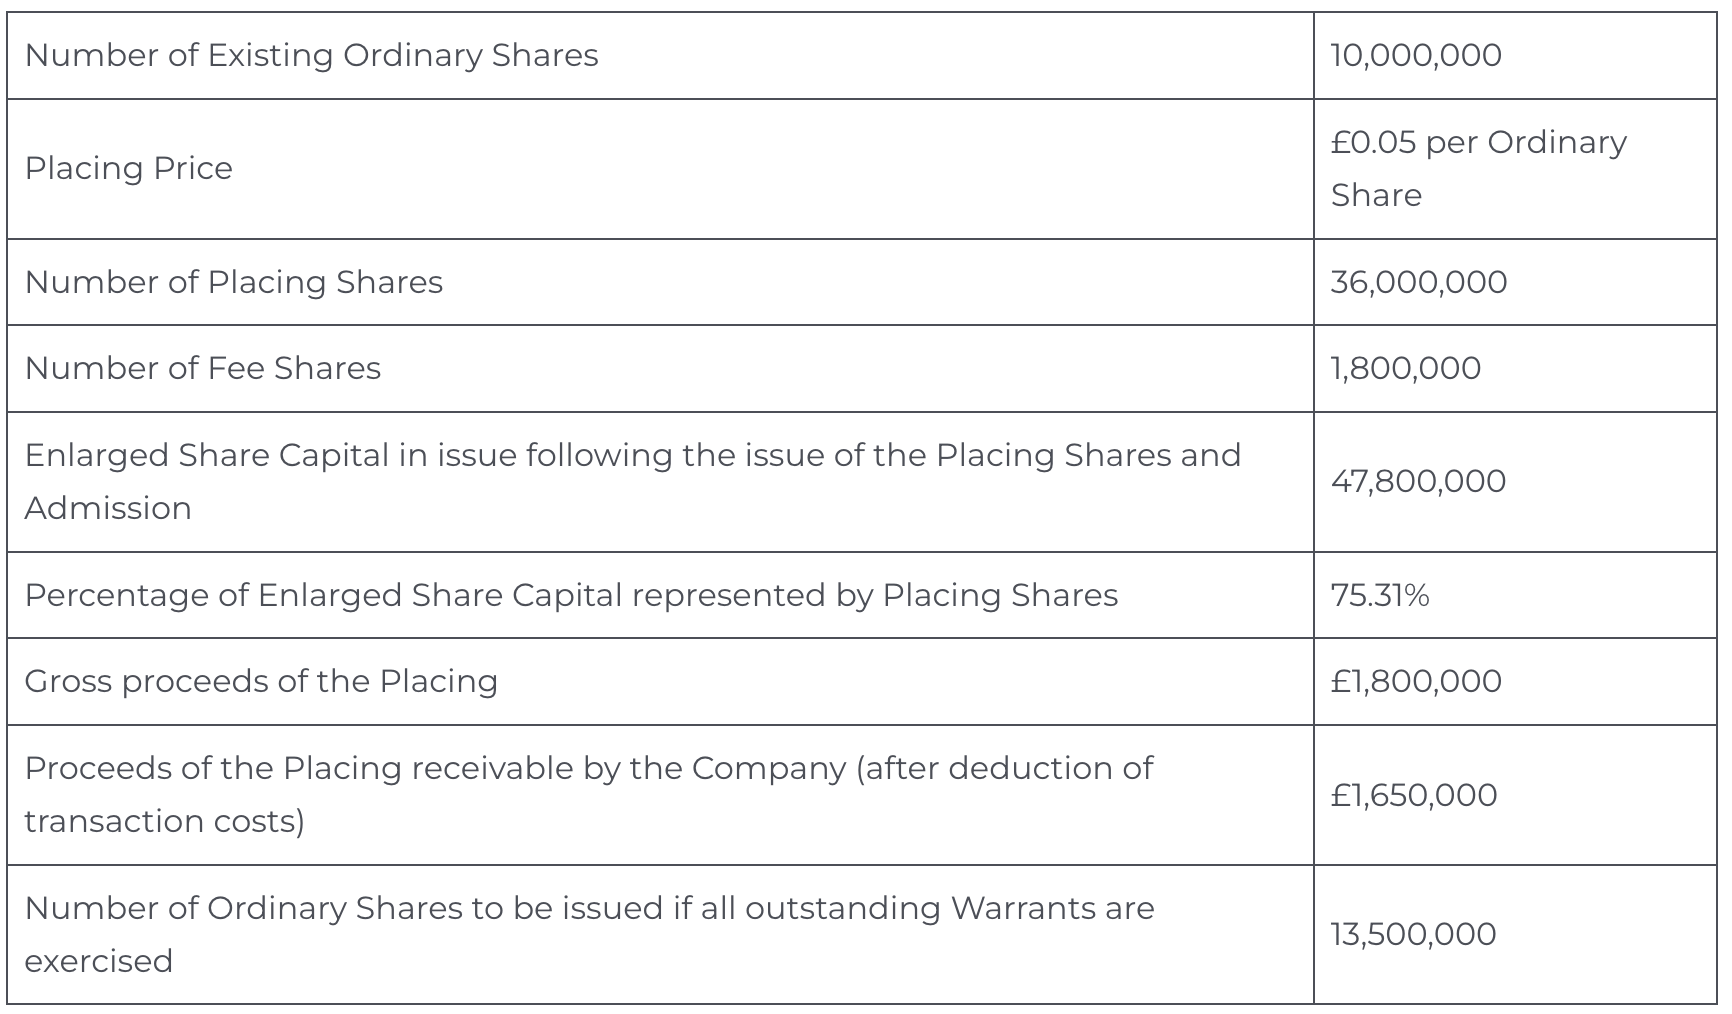Select the 47,800,000 value cell

1418,481
